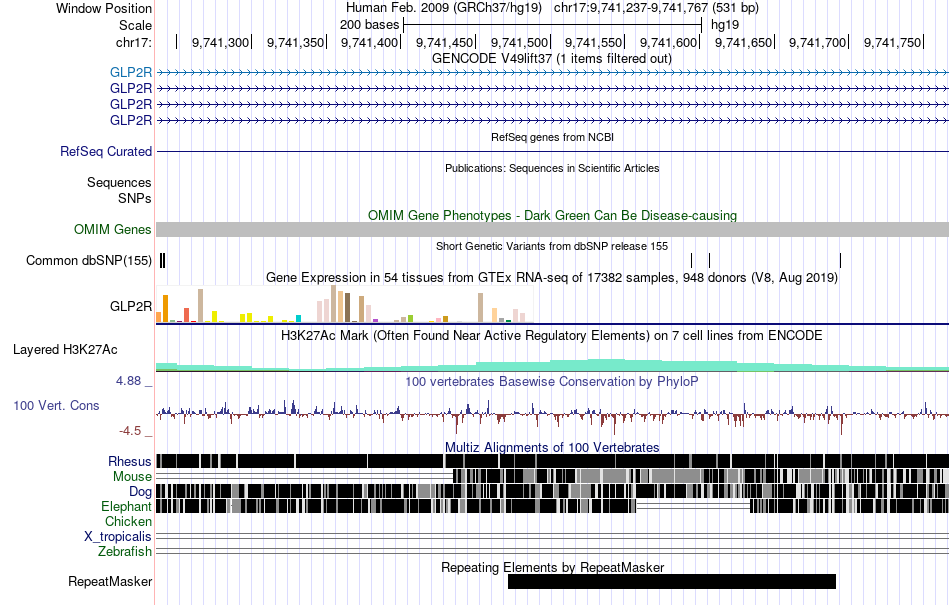Open Common dbSNP(155) track label

[89, 260]
